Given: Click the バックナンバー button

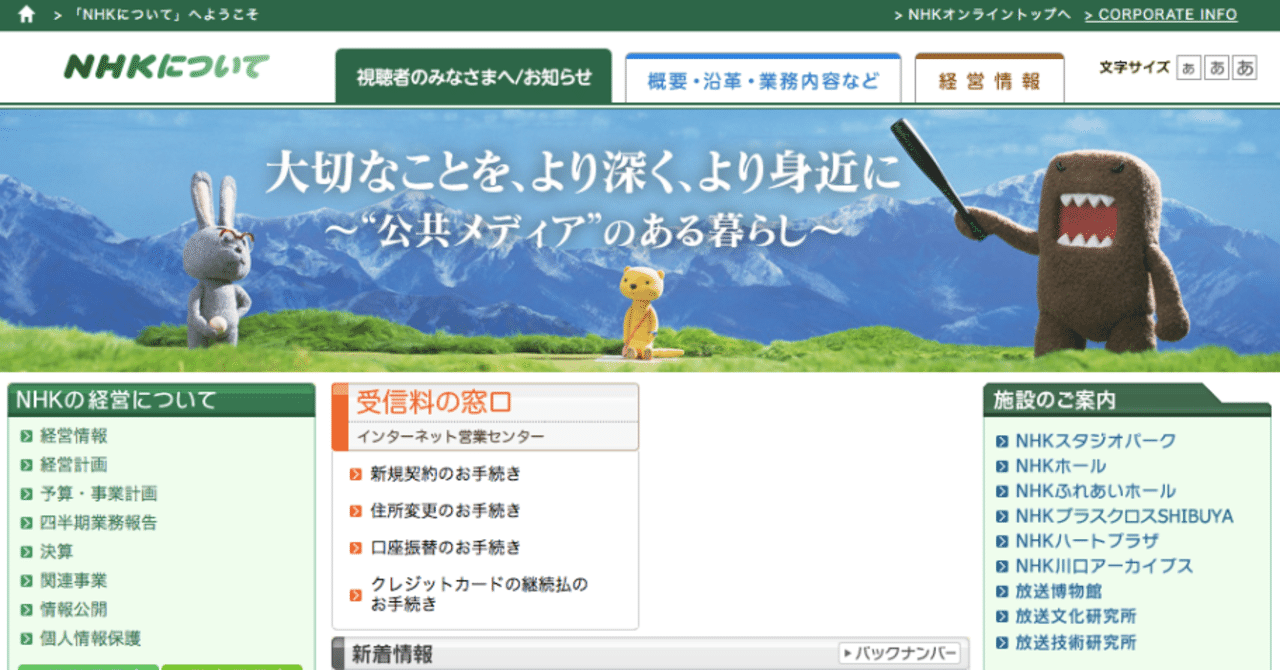Looking at the screenshot, I should point(899,654).
